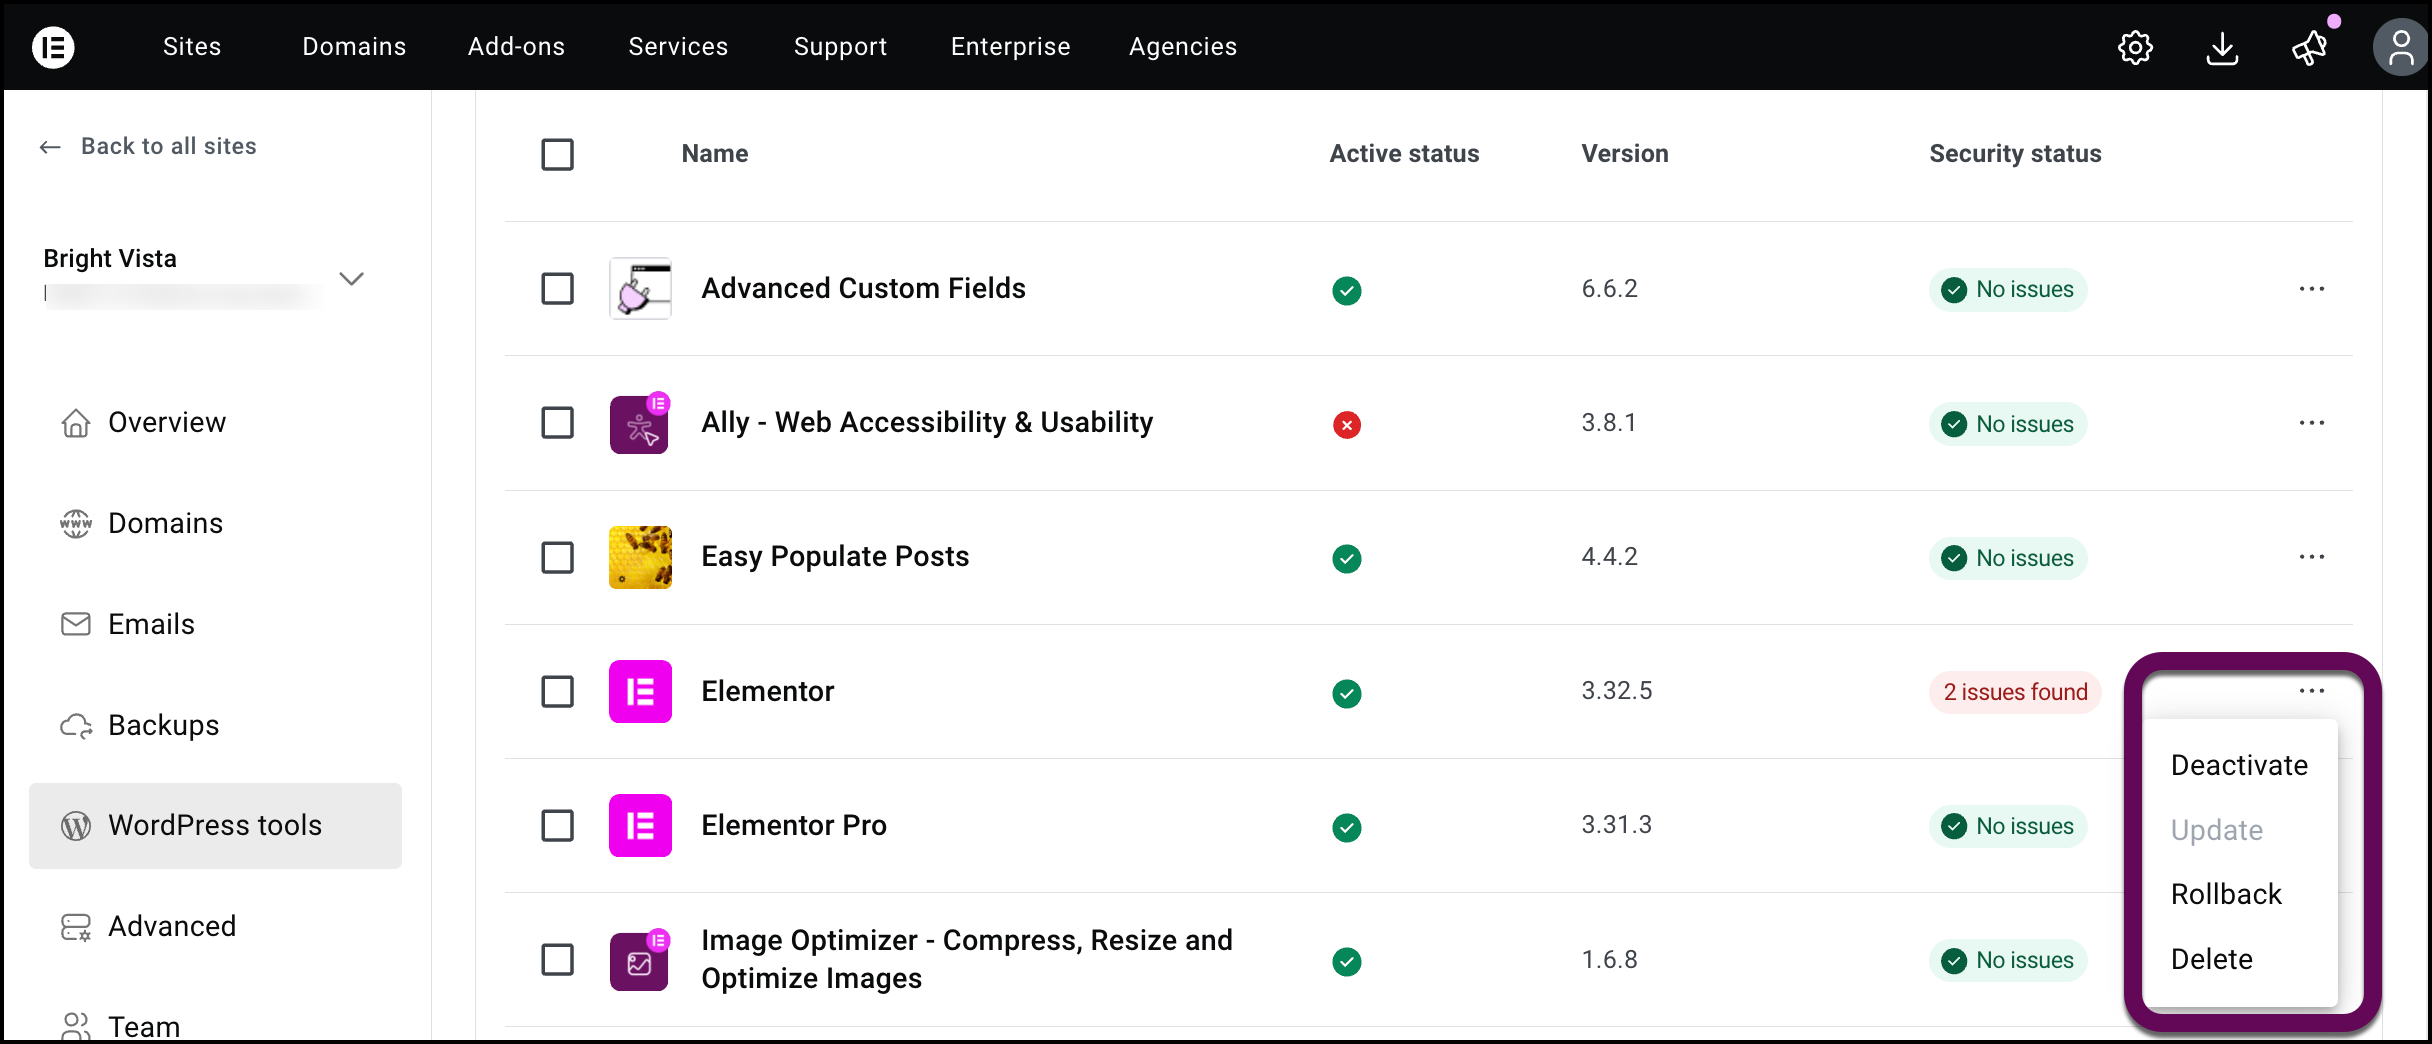Click the Elementor plugin icon
2432x1044 pixels.
639,691
